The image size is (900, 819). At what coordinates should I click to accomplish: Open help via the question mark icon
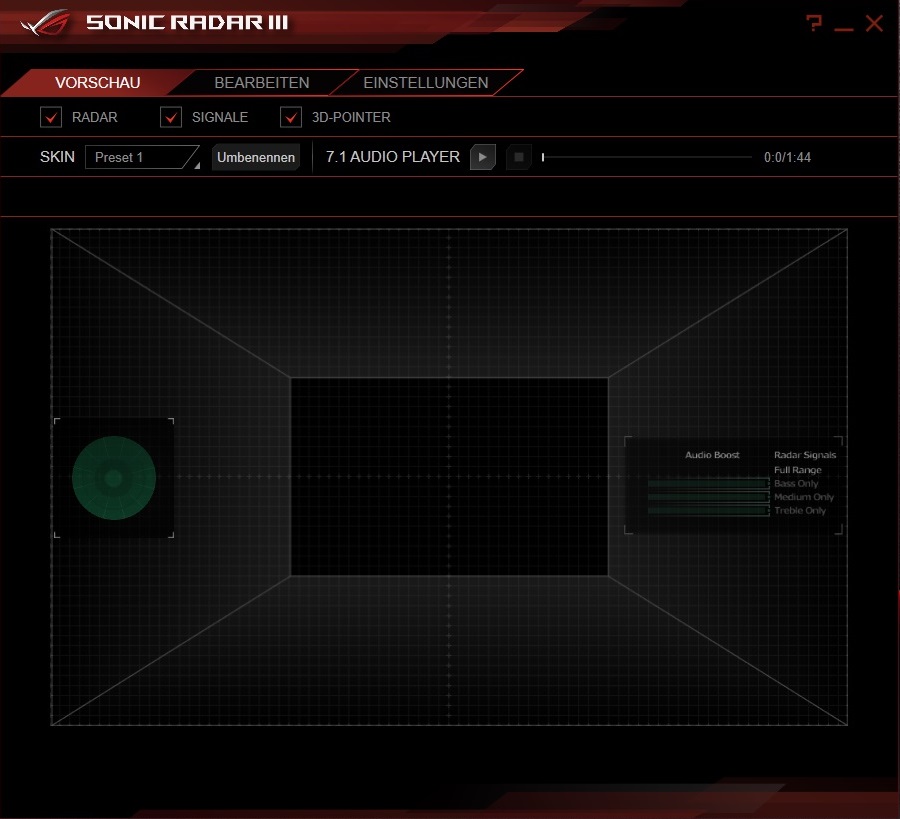[x=814, y=23]
